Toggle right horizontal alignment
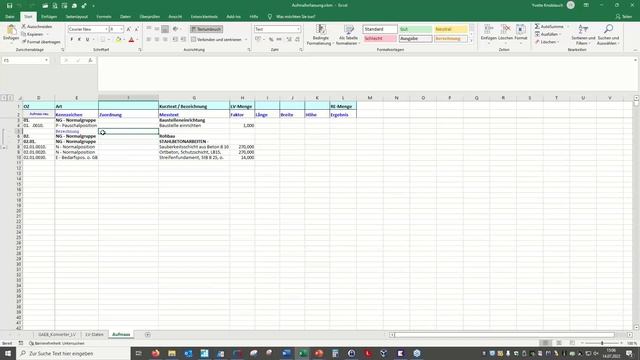Screen dimensions: 640x360 165,40
